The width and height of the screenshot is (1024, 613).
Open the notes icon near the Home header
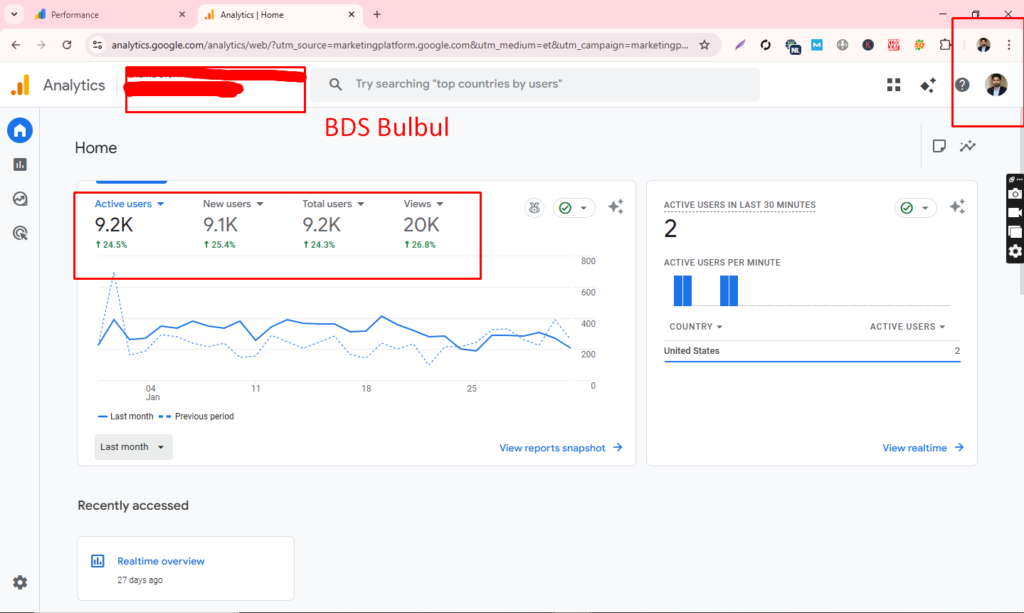tap(938, 146)
